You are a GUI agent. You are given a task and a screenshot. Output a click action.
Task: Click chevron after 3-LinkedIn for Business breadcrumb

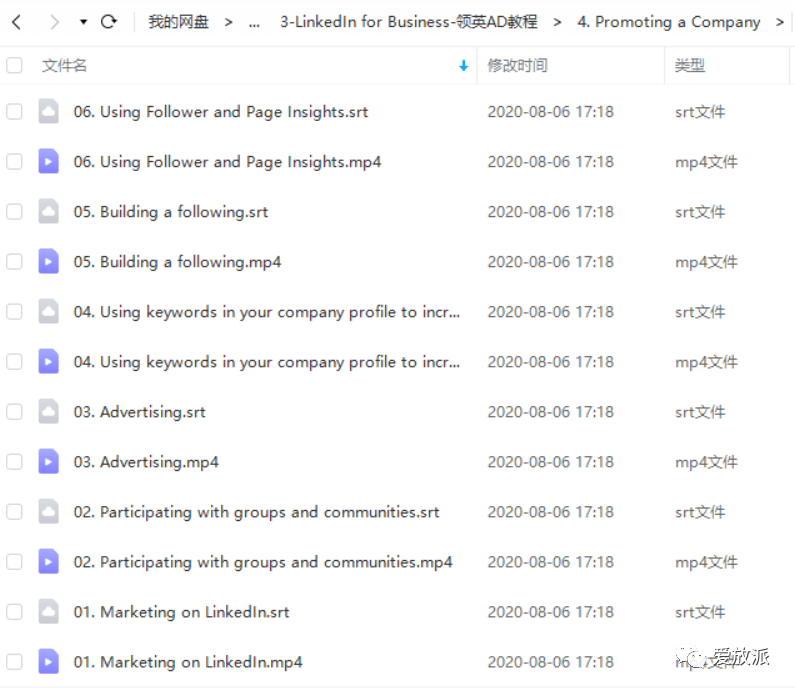pos(557,22)
